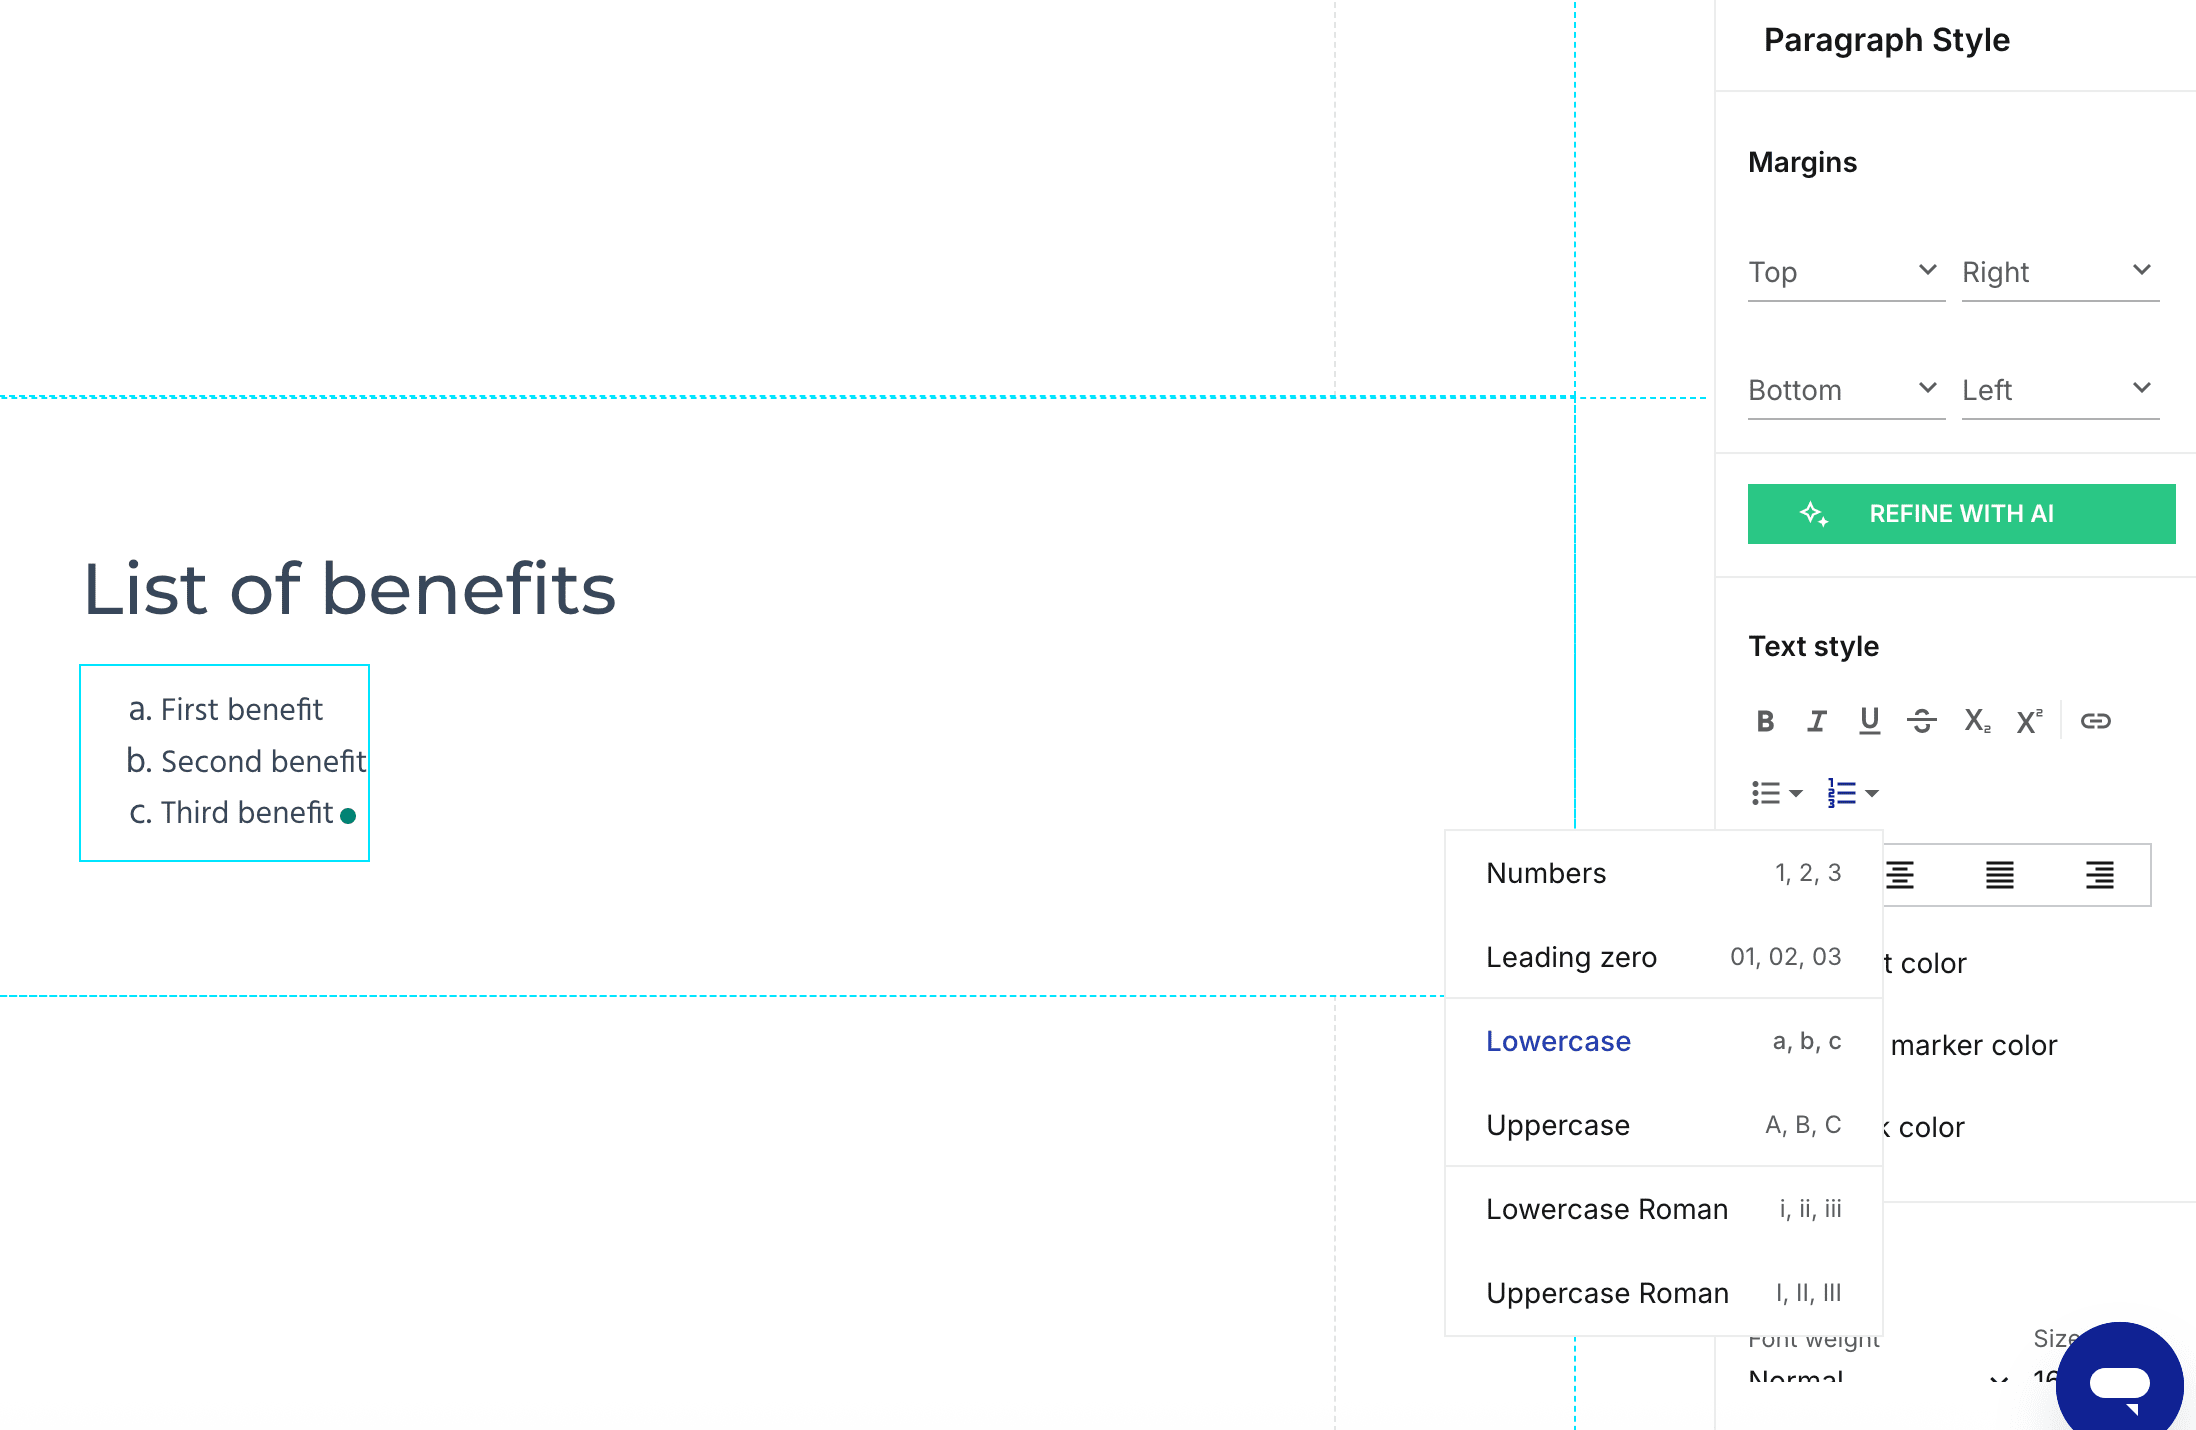Click the Refine with AI button
This screenshot has height=1430, width=2196.
coord(1961,514)
